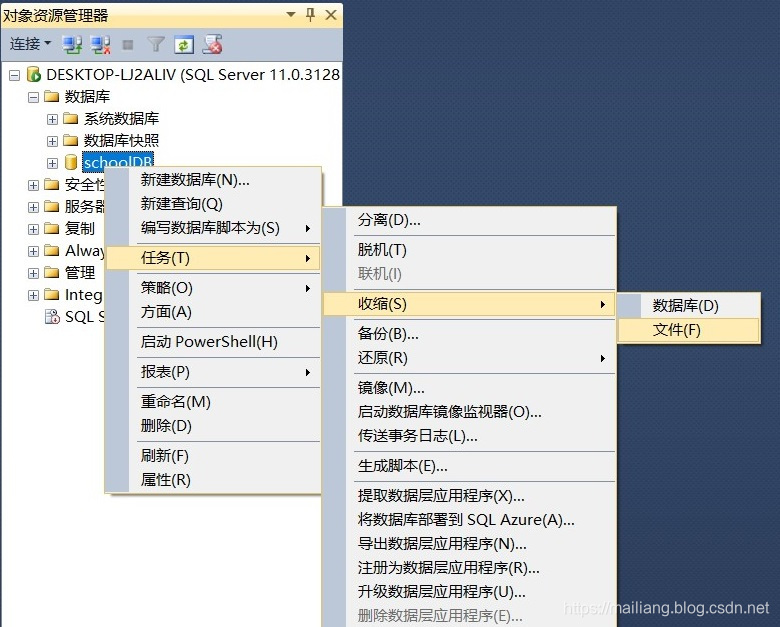The width and height of the screenshot is (780, 627).
Task: Expand the 数据库快照 folder
Action: [x=52, y=141]
